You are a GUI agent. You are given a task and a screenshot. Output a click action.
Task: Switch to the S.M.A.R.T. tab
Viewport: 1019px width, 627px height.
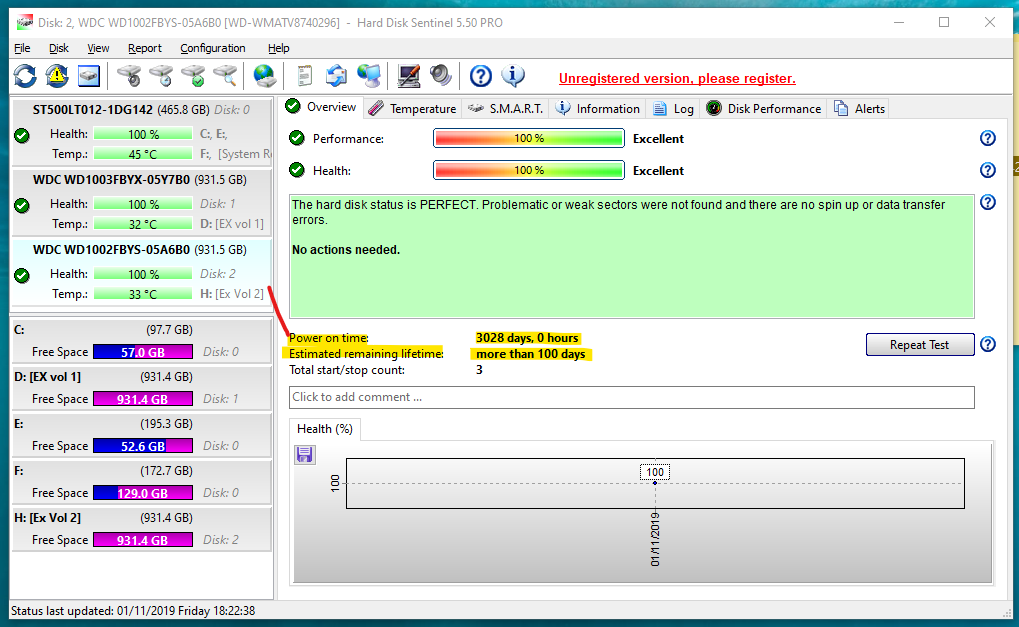(506, 109)
